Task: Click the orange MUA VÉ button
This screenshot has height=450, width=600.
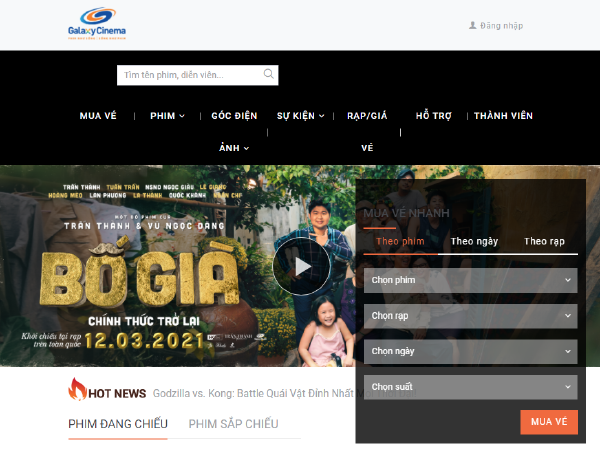Action: pos(549,422)
